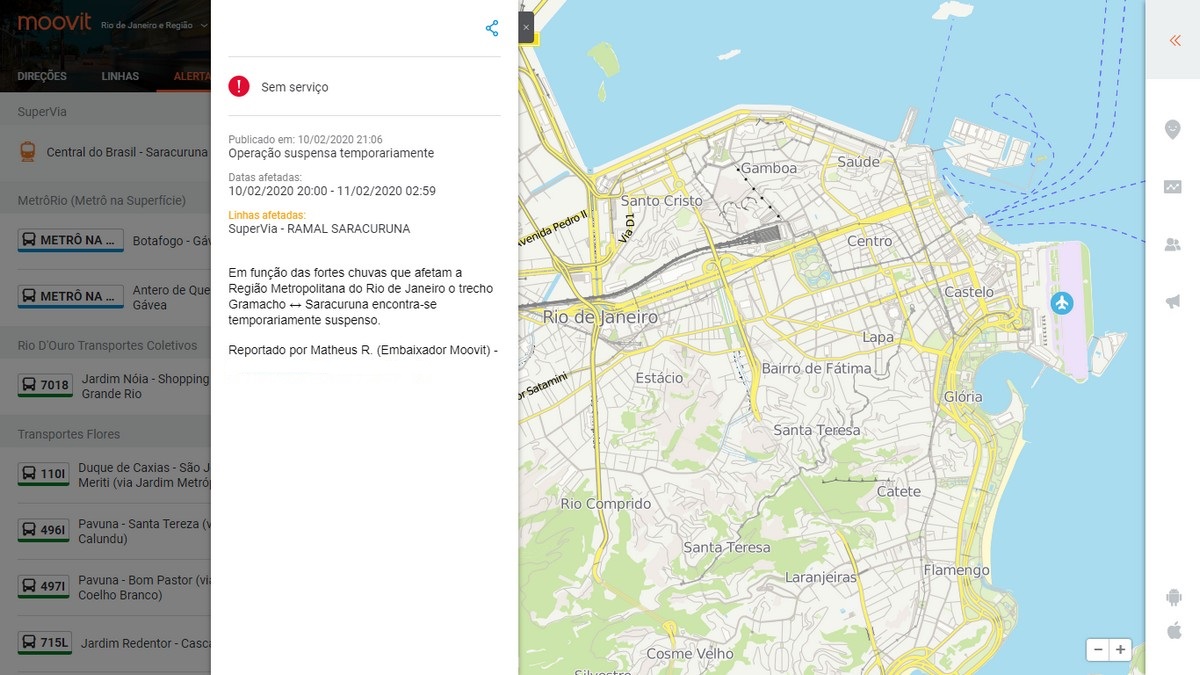Screen dimensions: 1200x675
Task: Click the Gamboa label on the map
Action: pyautogui.click(x=769, y=168)
